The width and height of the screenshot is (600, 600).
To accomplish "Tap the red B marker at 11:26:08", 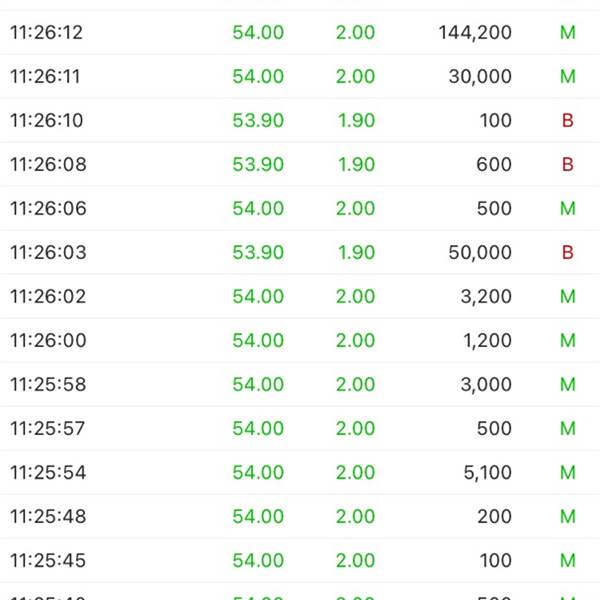I will click(x=567, y=165).
